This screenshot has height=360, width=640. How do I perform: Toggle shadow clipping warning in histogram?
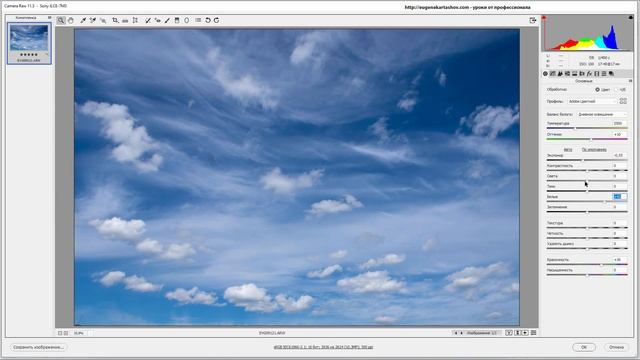(544, 18)
